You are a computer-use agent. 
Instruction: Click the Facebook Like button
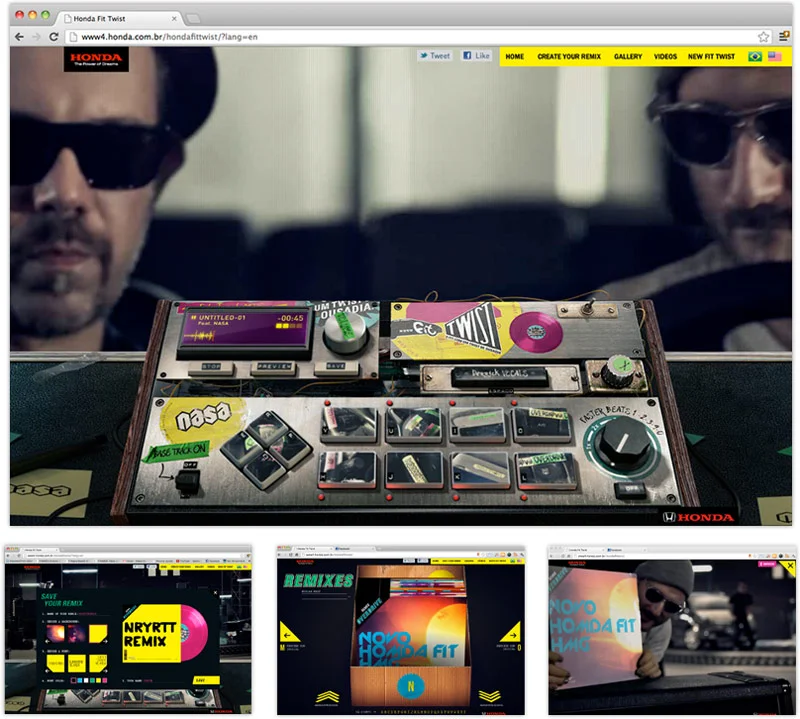tap(476, 56)
